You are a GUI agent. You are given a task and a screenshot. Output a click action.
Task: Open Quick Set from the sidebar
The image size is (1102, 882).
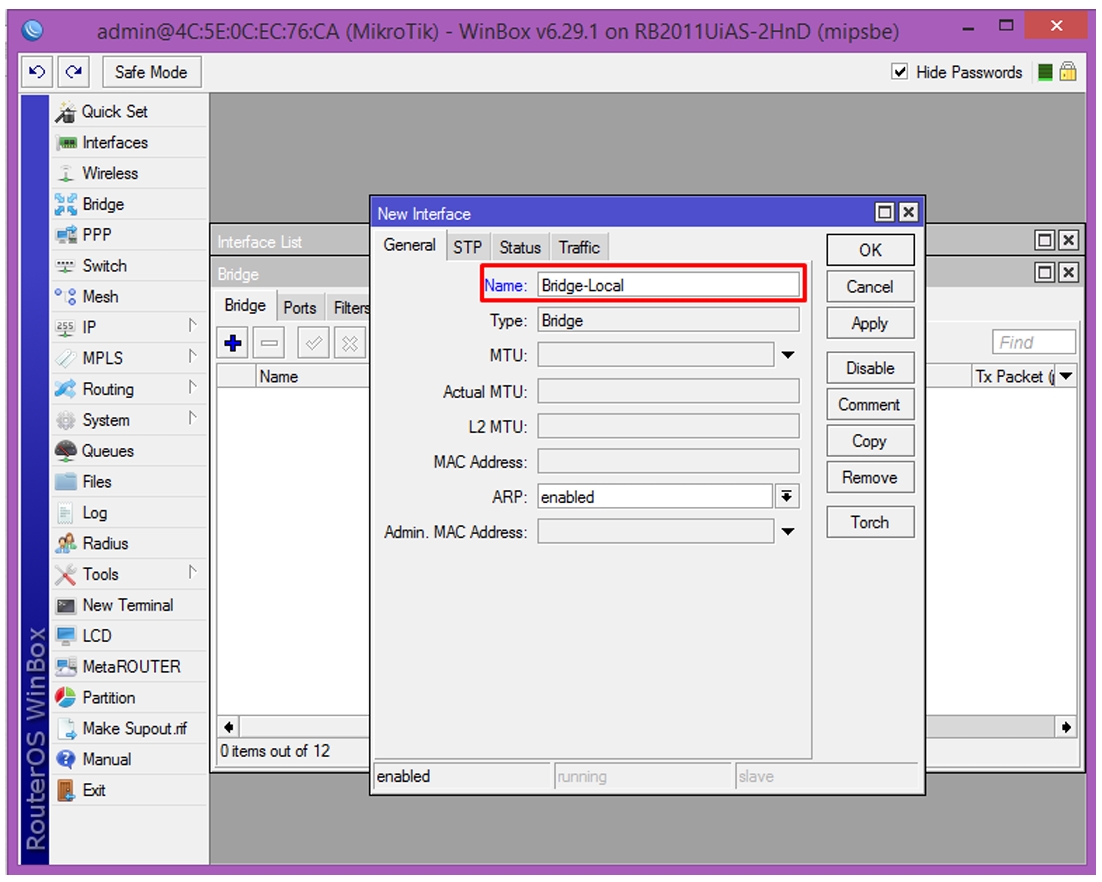pos(130,112)
